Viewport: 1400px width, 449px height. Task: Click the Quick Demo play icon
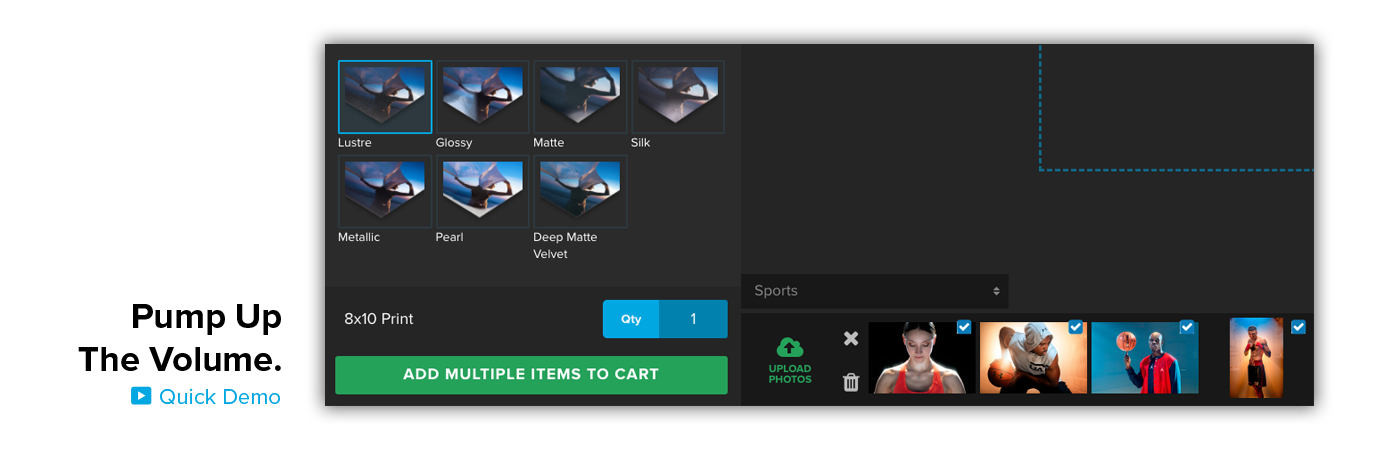tap(141, 396)
